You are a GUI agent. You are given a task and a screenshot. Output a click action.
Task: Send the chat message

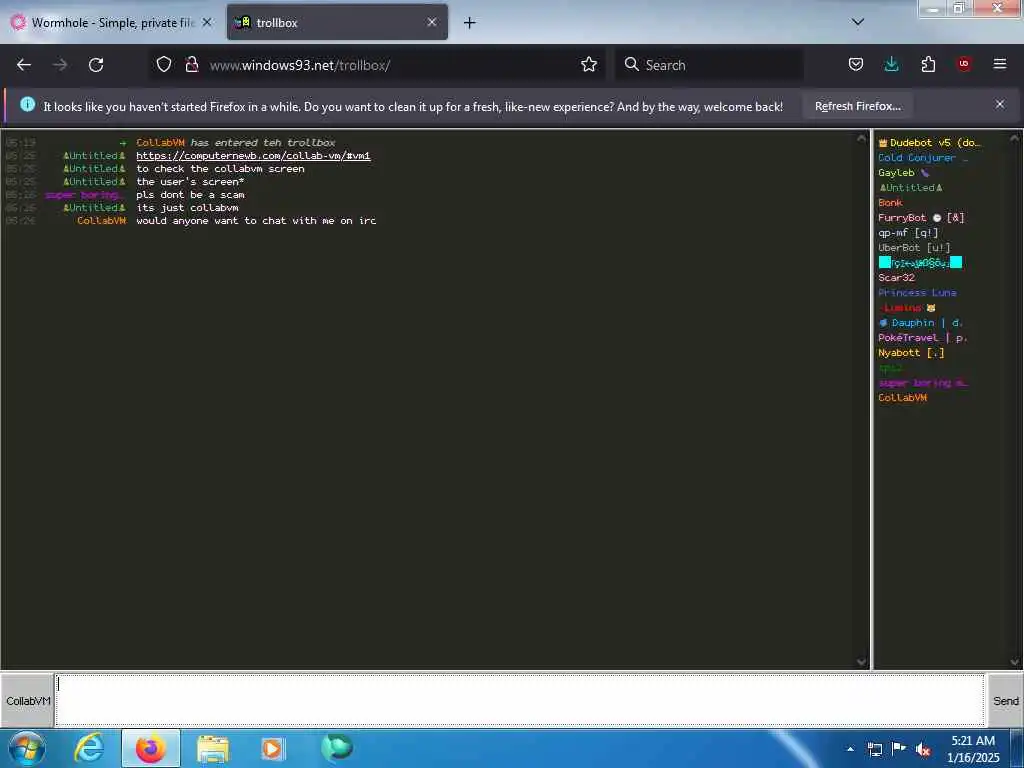pos(1005,700)
